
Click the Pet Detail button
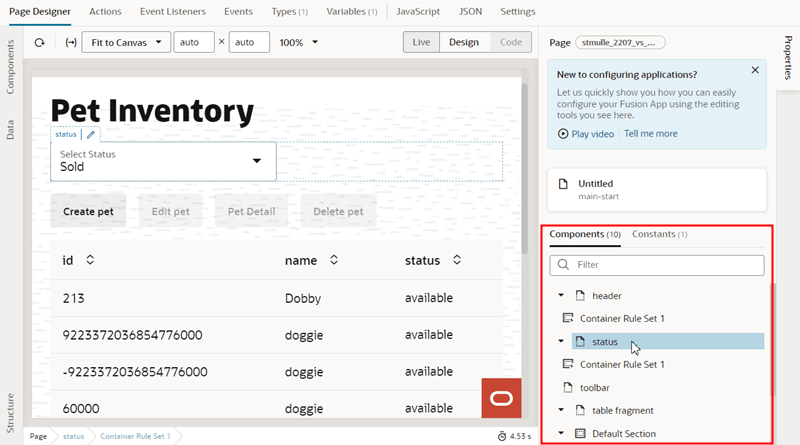tap(252, 211)
